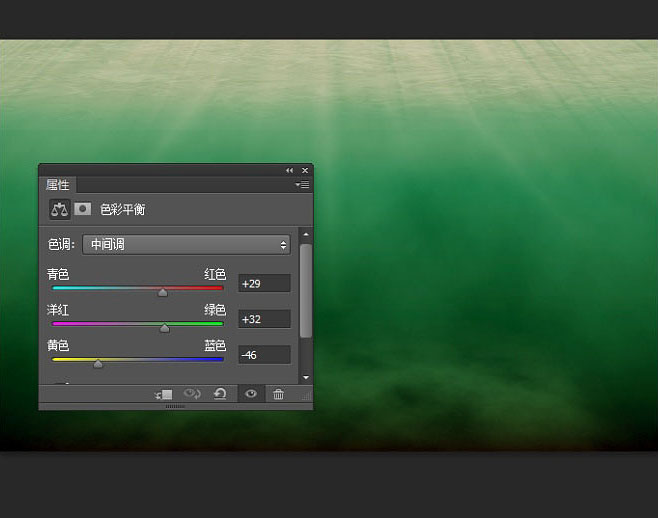Click the magenta-green value field +32

[x=264, y=319]
